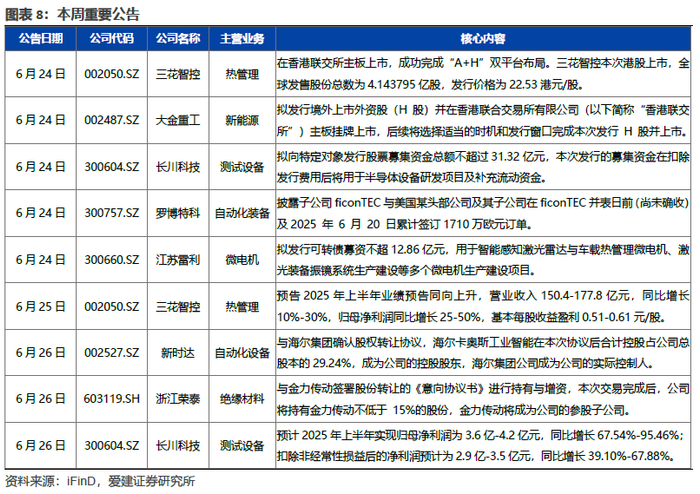Click company name 江苏雷利

178,260
